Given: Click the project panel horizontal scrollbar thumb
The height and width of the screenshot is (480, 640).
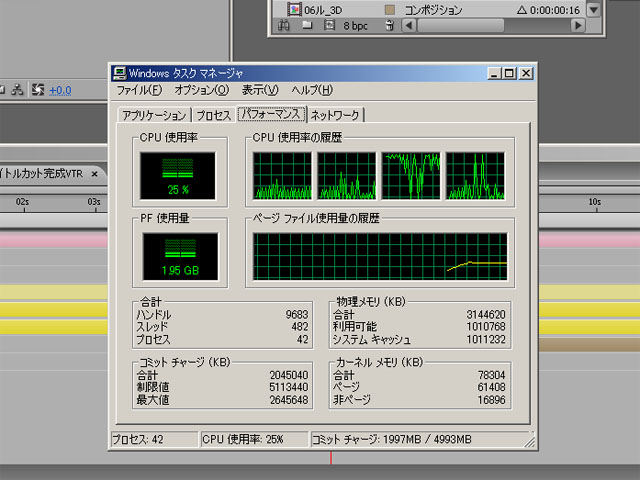Looking at the screenshot, I should 461,26.
